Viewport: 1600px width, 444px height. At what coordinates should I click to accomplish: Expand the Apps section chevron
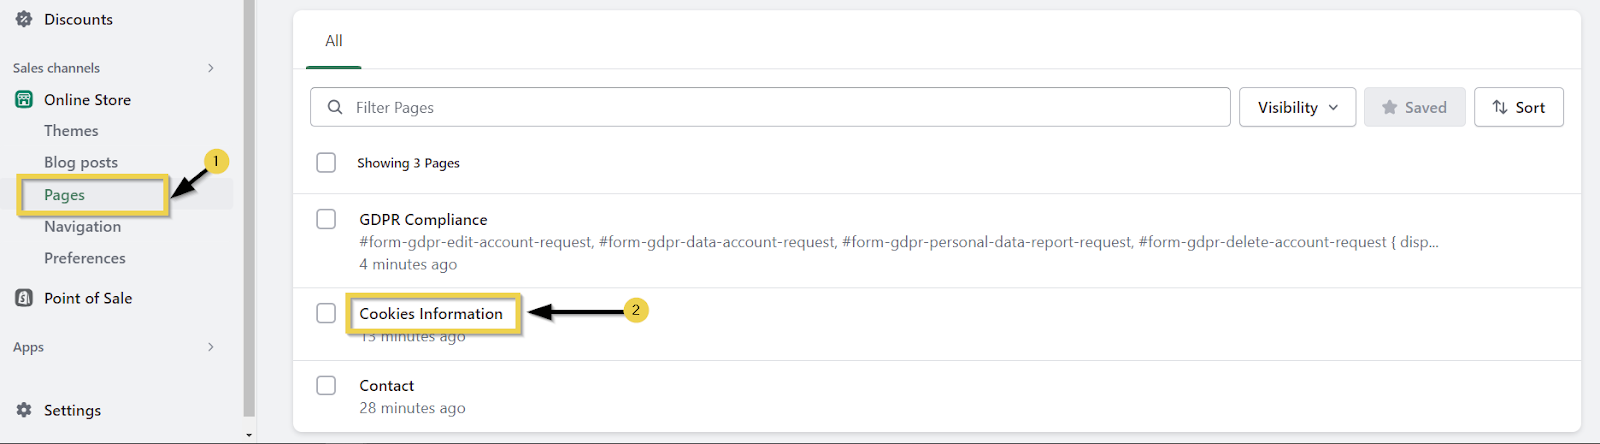[x=210, y=347]
